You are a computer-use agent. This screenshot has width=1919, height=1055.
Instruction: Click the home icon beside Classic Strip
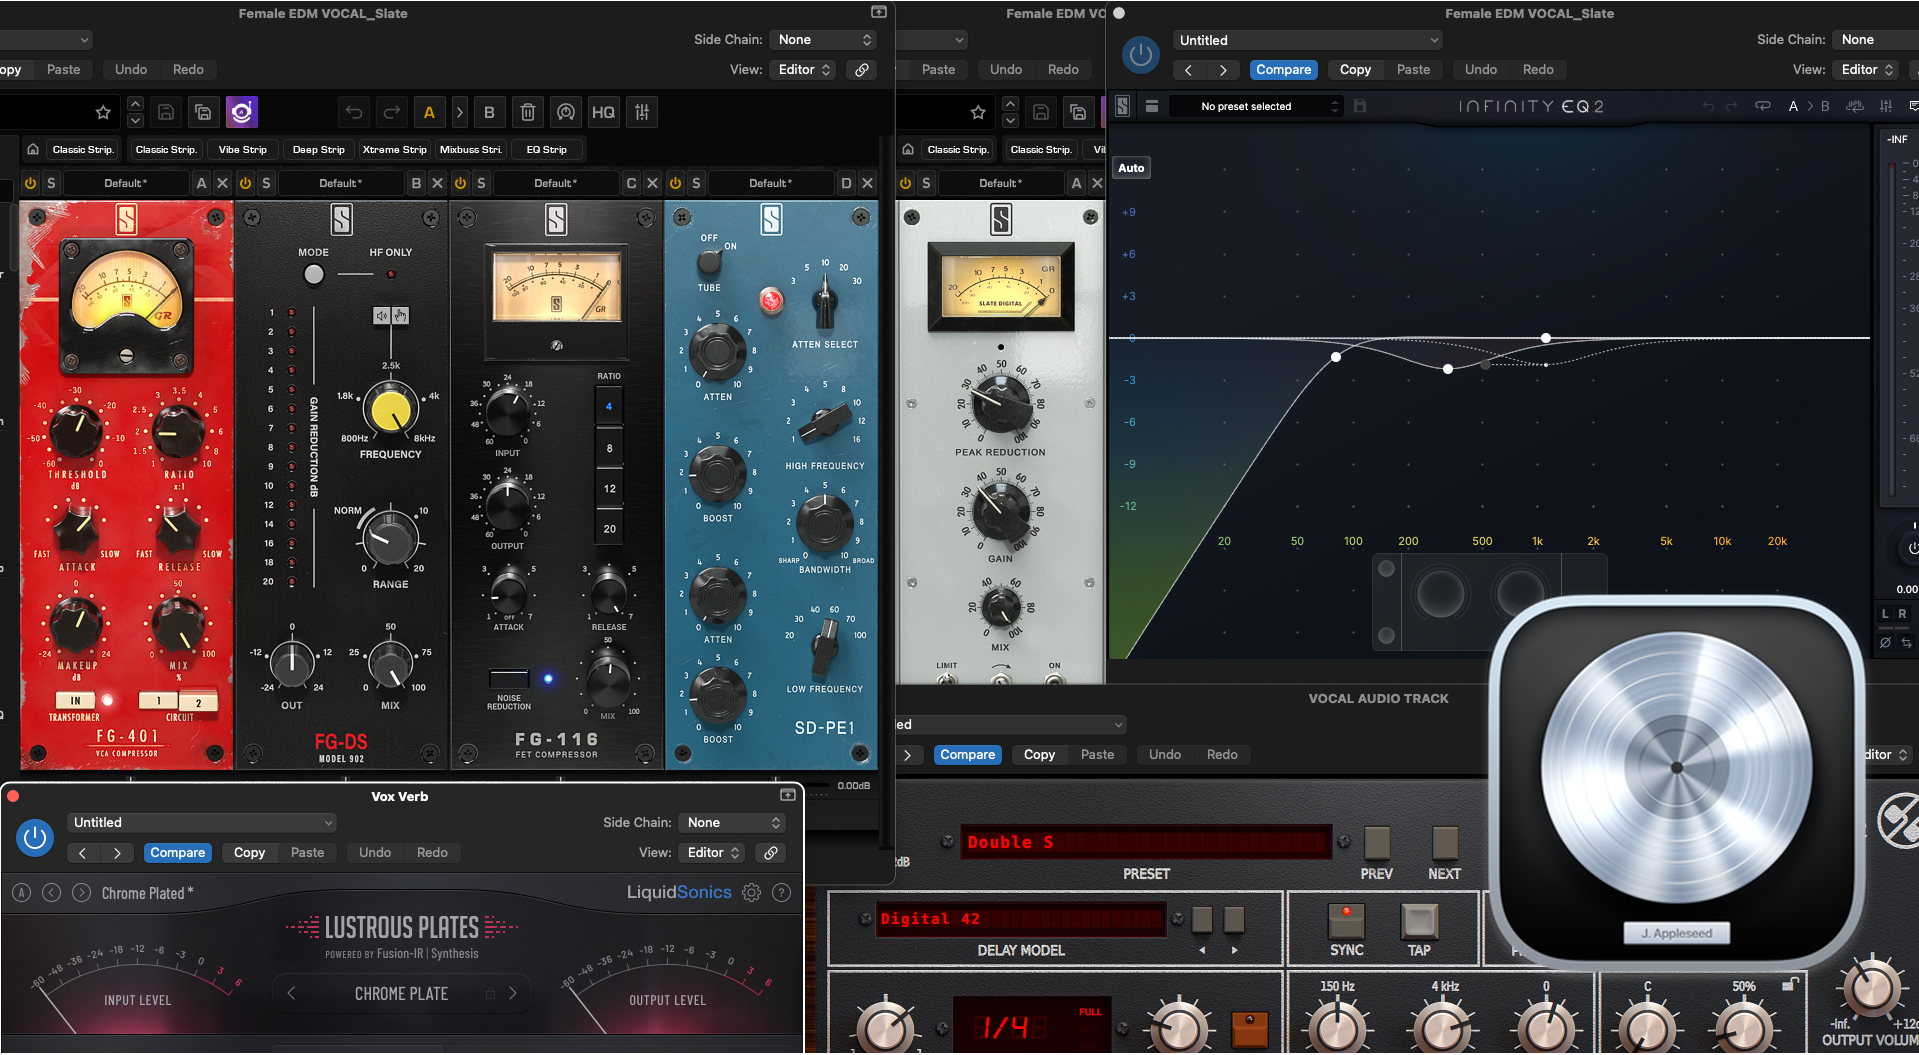pos(33,149)
